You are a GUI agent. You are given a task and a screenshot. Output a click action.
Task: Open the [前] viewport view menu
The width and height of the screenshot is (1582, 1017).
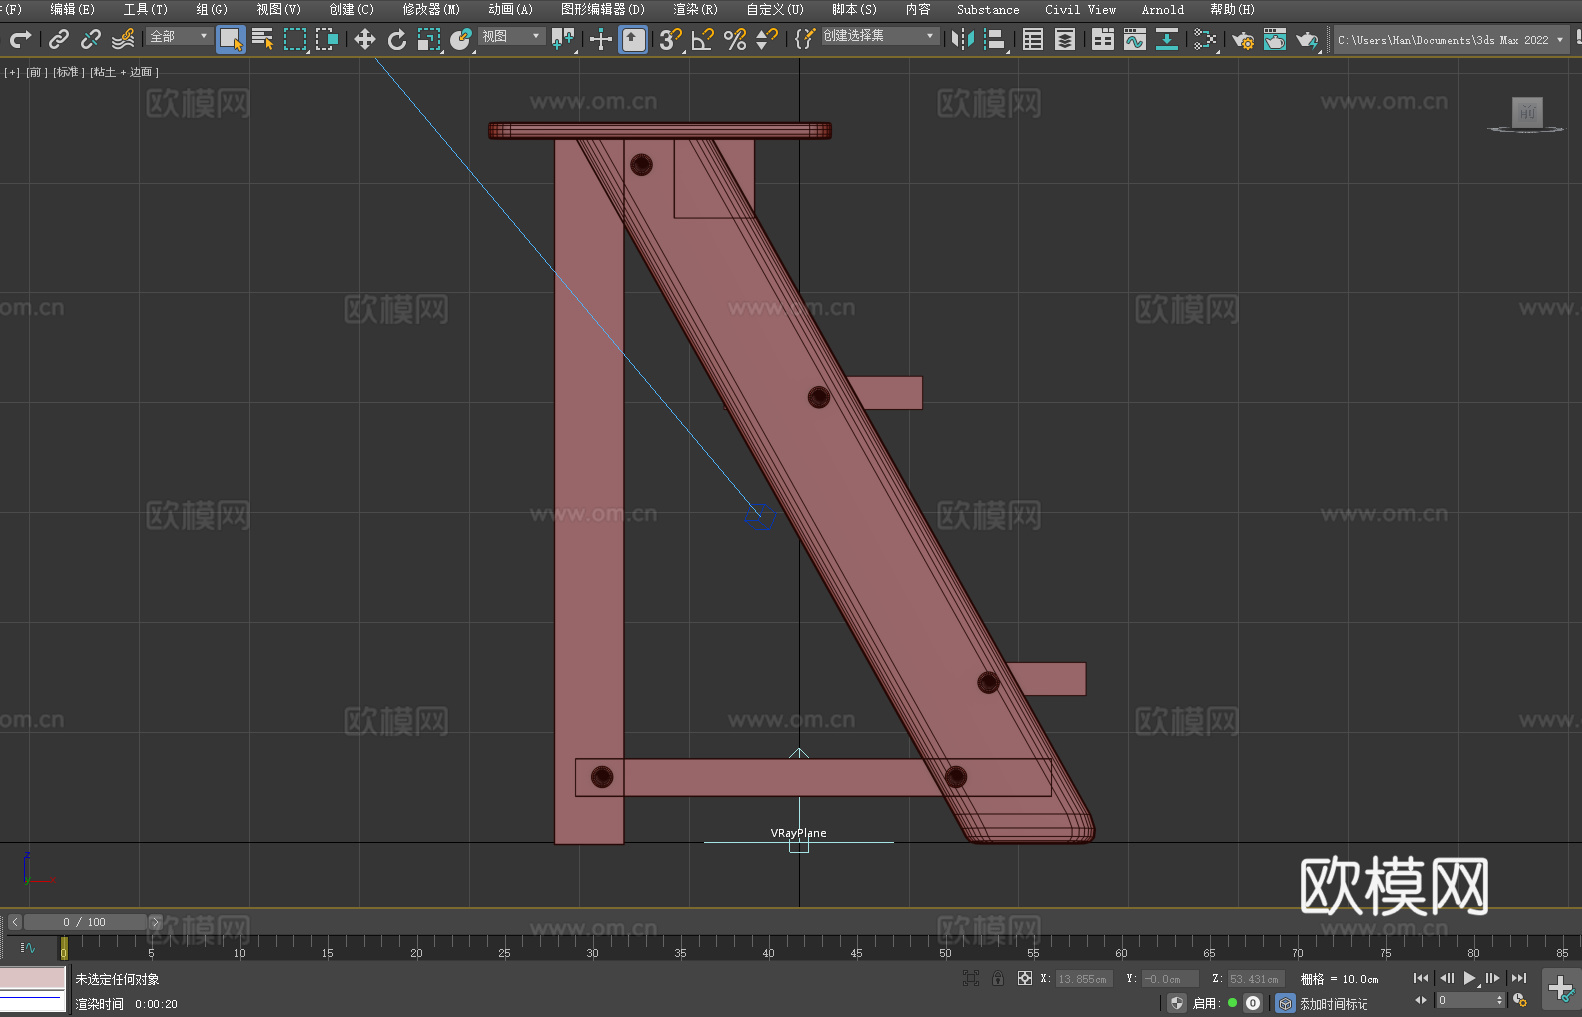coord(36,72)
